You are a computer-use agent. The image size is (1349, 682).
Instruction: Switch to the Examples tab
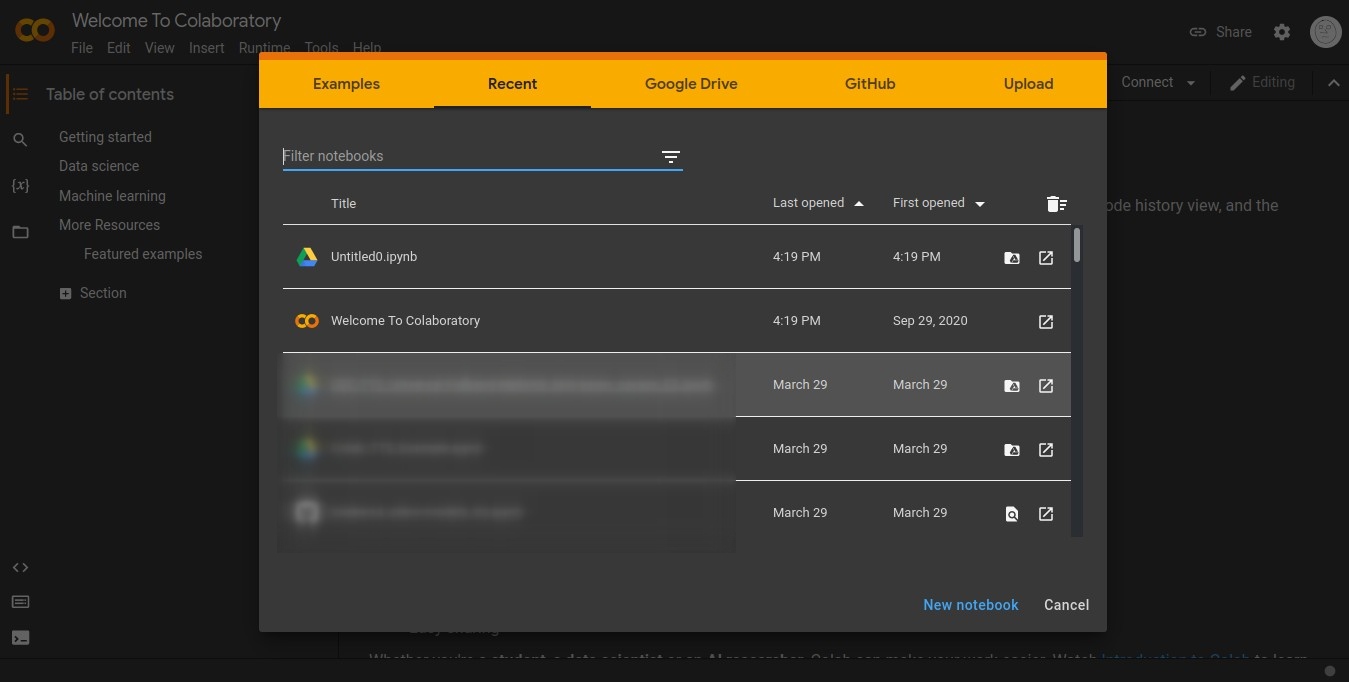click(346, 84)
